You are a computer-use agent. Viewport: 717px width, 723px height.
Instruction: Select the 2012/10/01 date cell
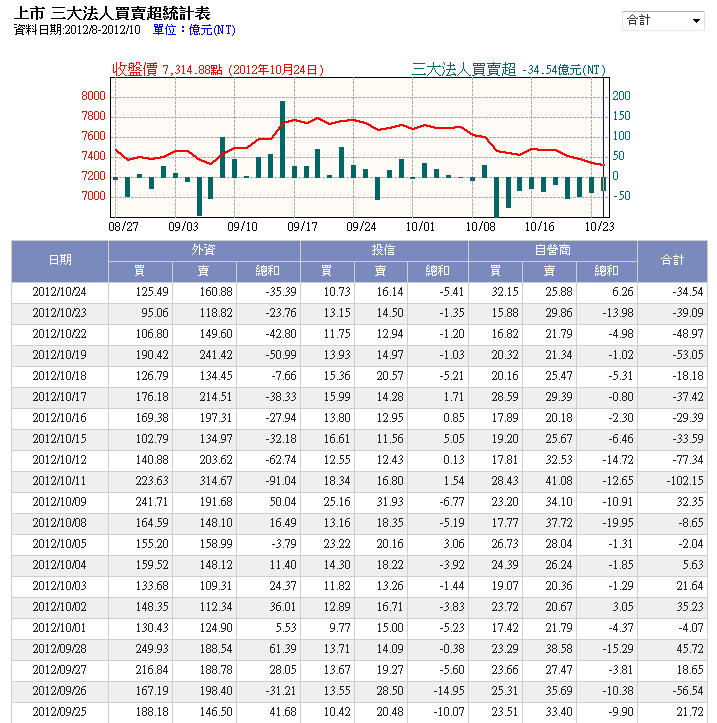(60, 628)
